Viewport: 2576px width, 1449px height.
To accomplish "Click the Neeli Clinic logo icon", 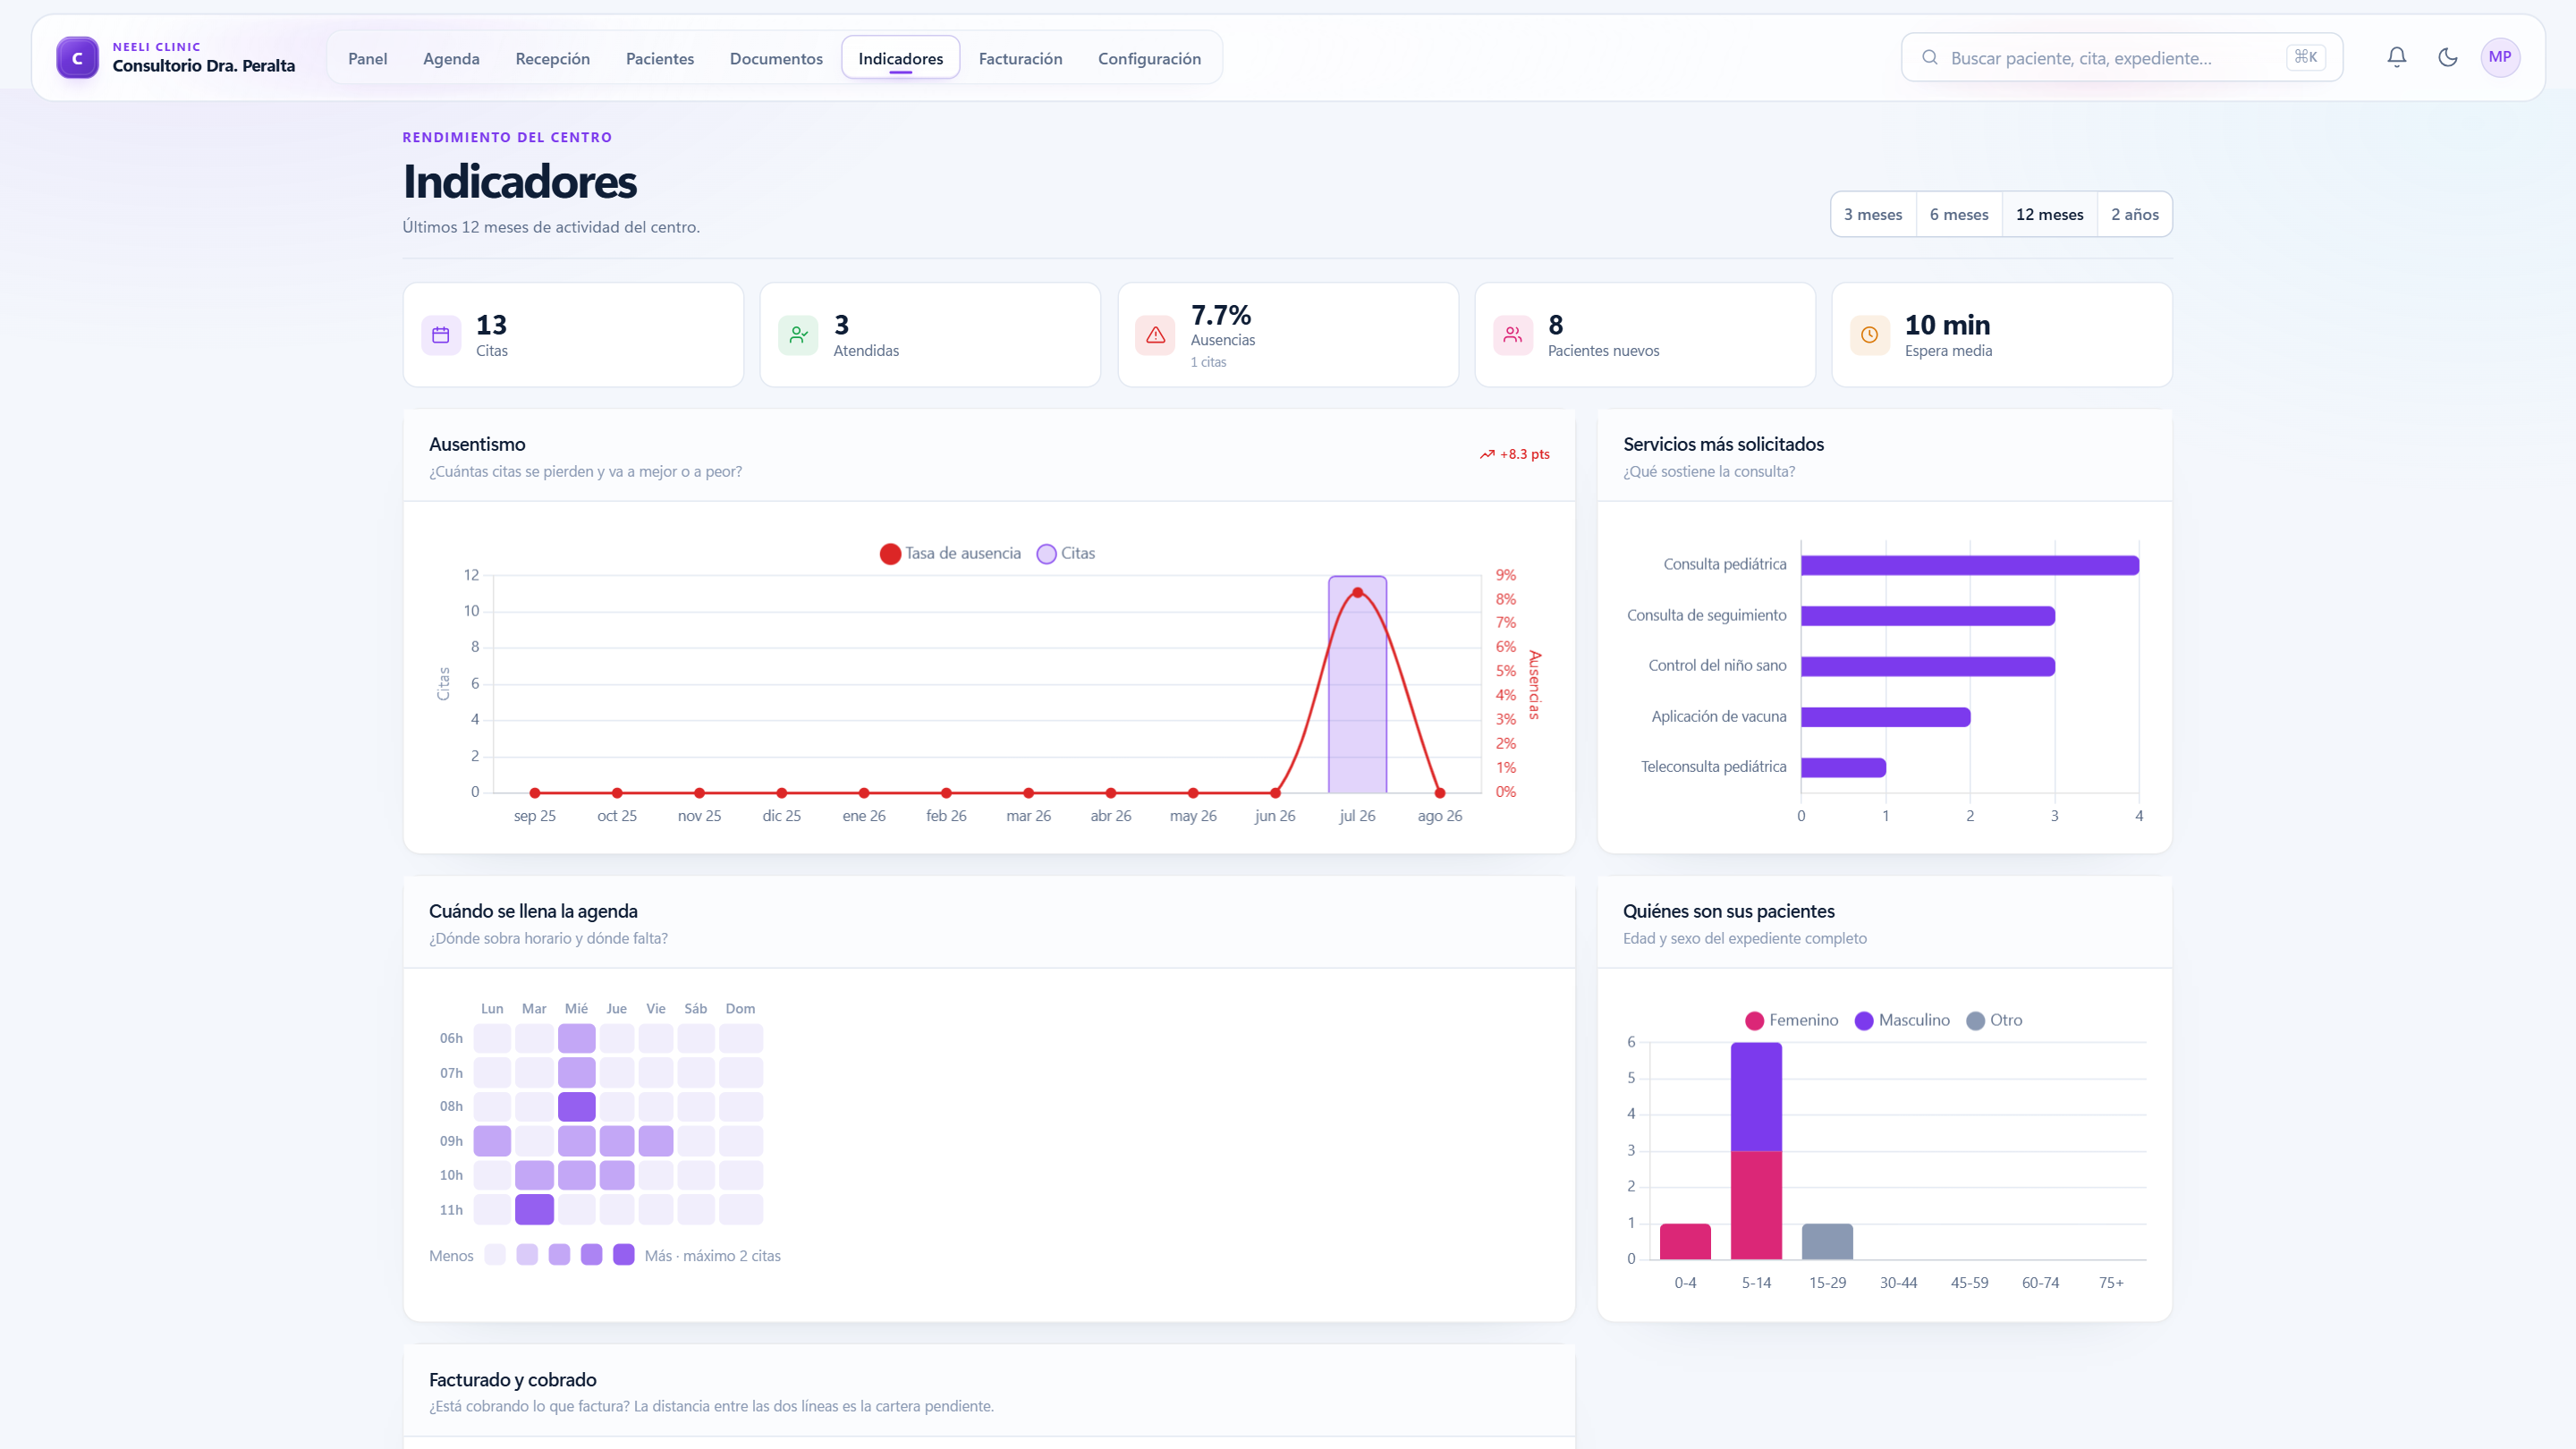I will point(77,58).
